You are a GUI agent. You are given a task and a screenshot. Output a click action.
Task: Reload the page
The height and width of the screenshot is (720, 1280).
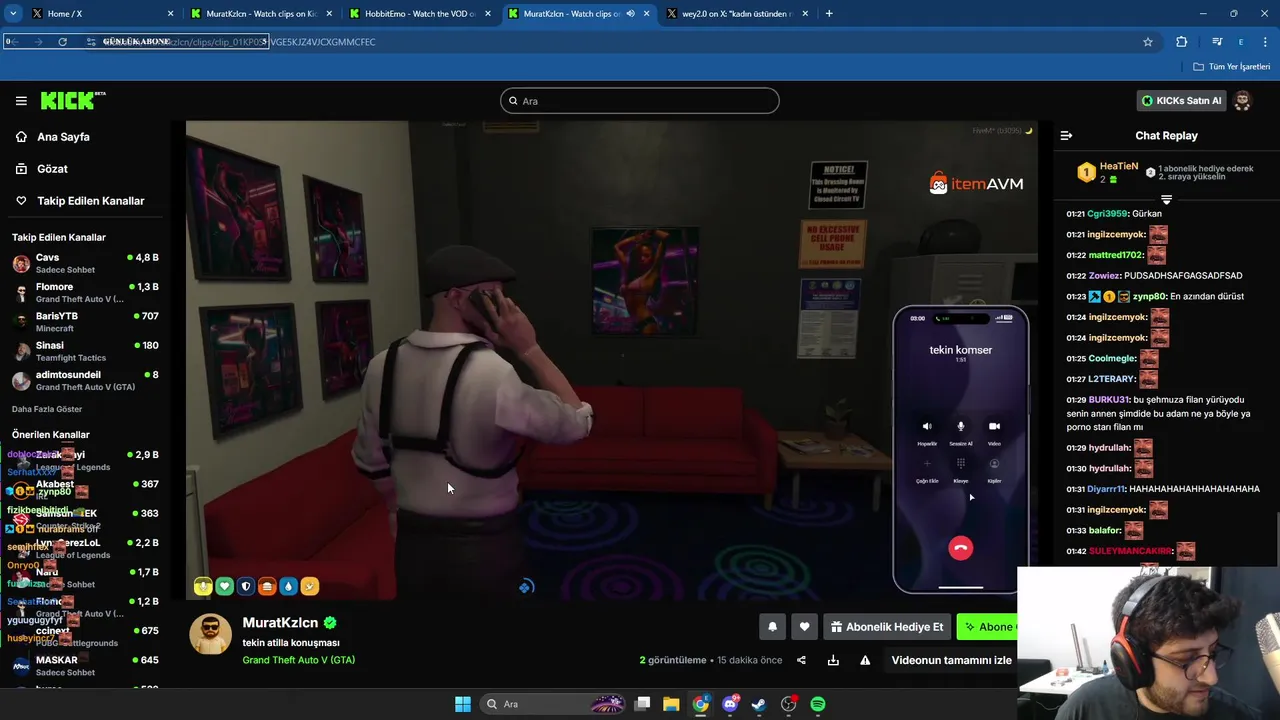(62, 42)
